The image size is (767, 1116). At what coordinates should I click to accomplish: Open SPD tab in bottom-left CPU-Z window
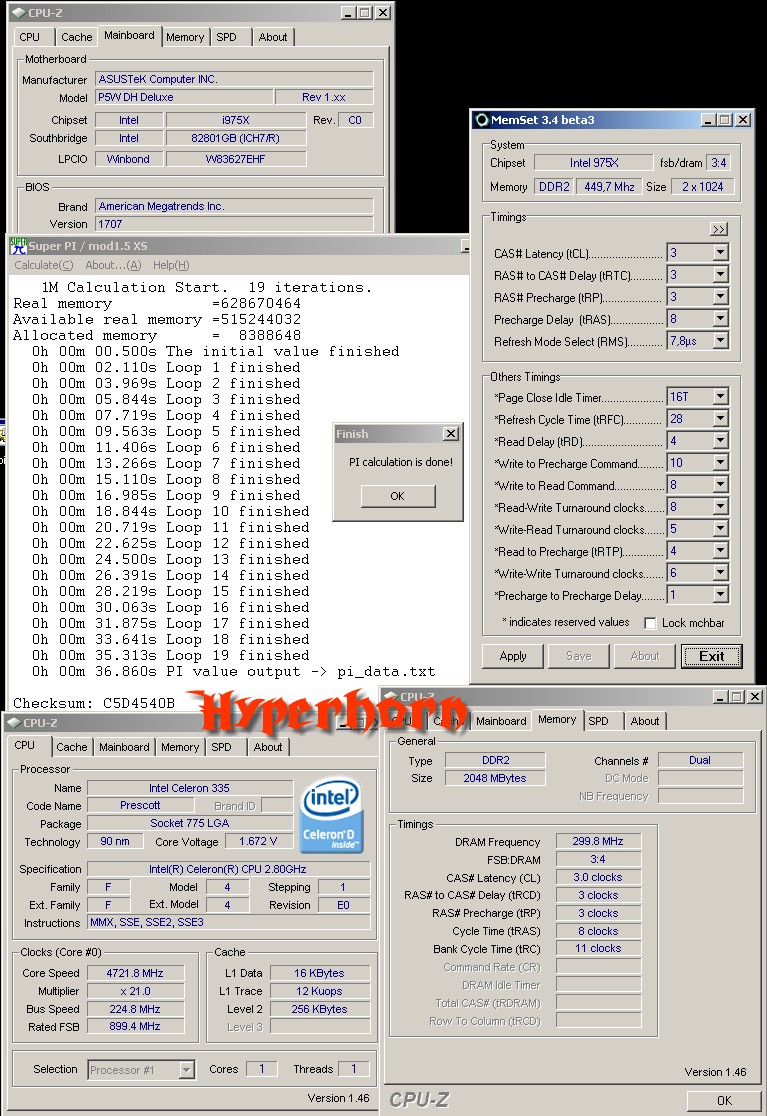coord(221,747)
